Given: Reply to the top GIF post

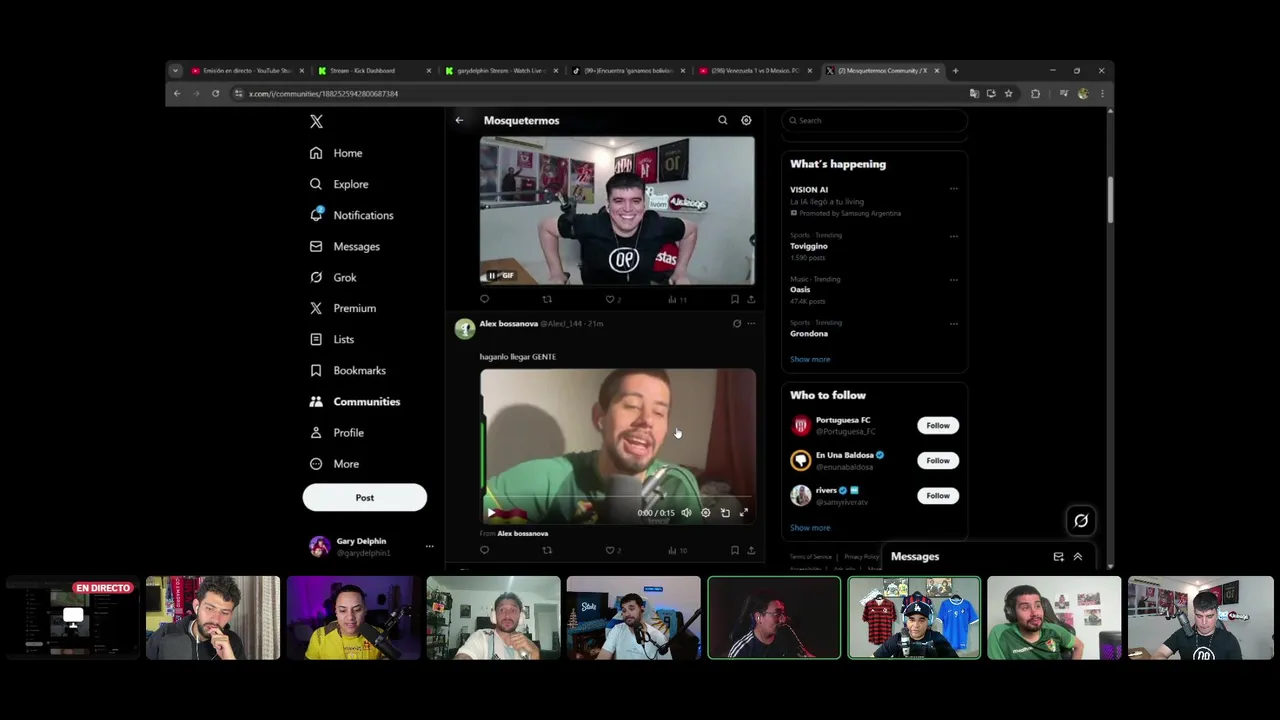Looking at the screenshot, I should (485, 299).
